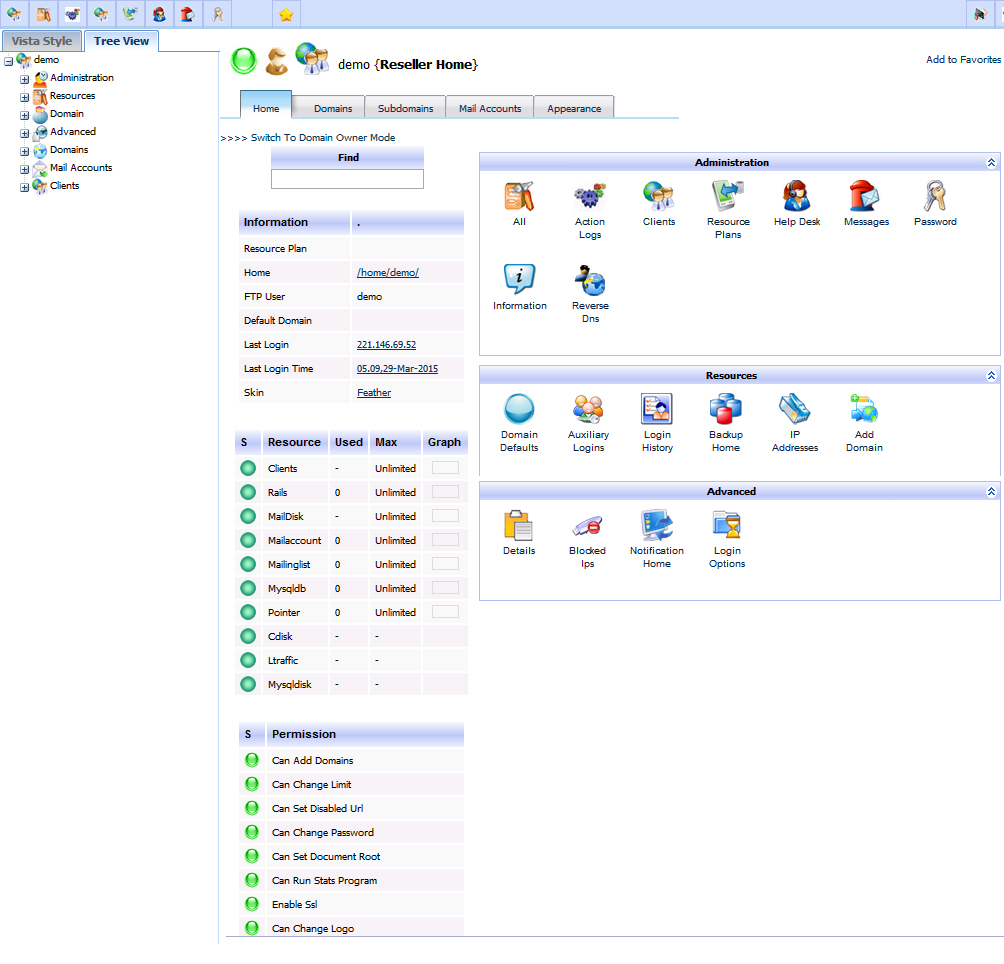
Task: Open the /home/demo/ link
Action: pos(387,273)
